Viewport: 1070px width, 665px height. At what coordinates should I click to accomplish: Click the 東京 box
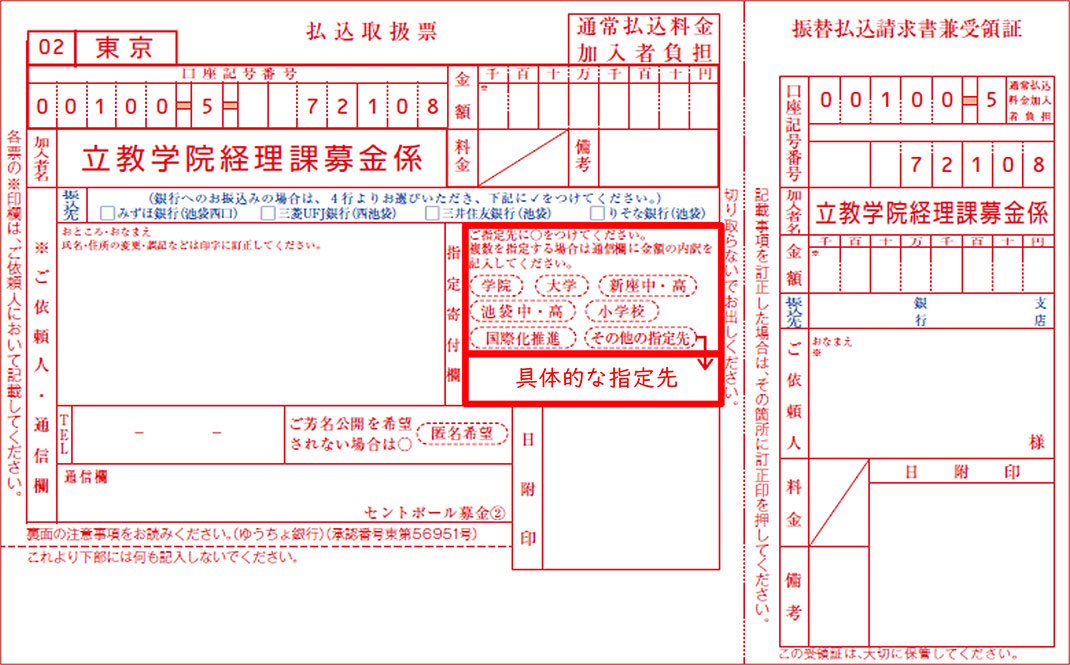point(126,48)
